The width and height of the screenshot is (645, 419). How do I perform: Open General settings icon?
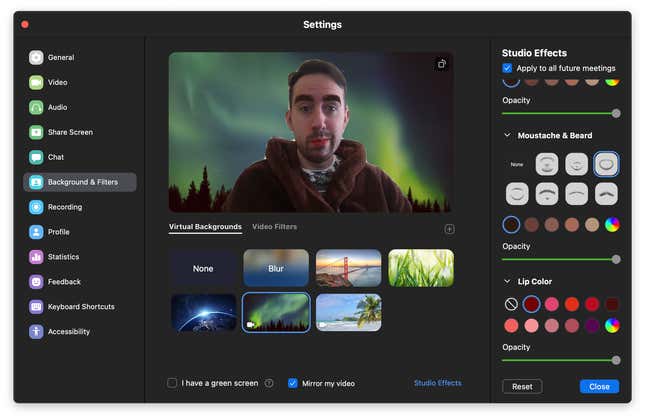(x=36, y=57)
